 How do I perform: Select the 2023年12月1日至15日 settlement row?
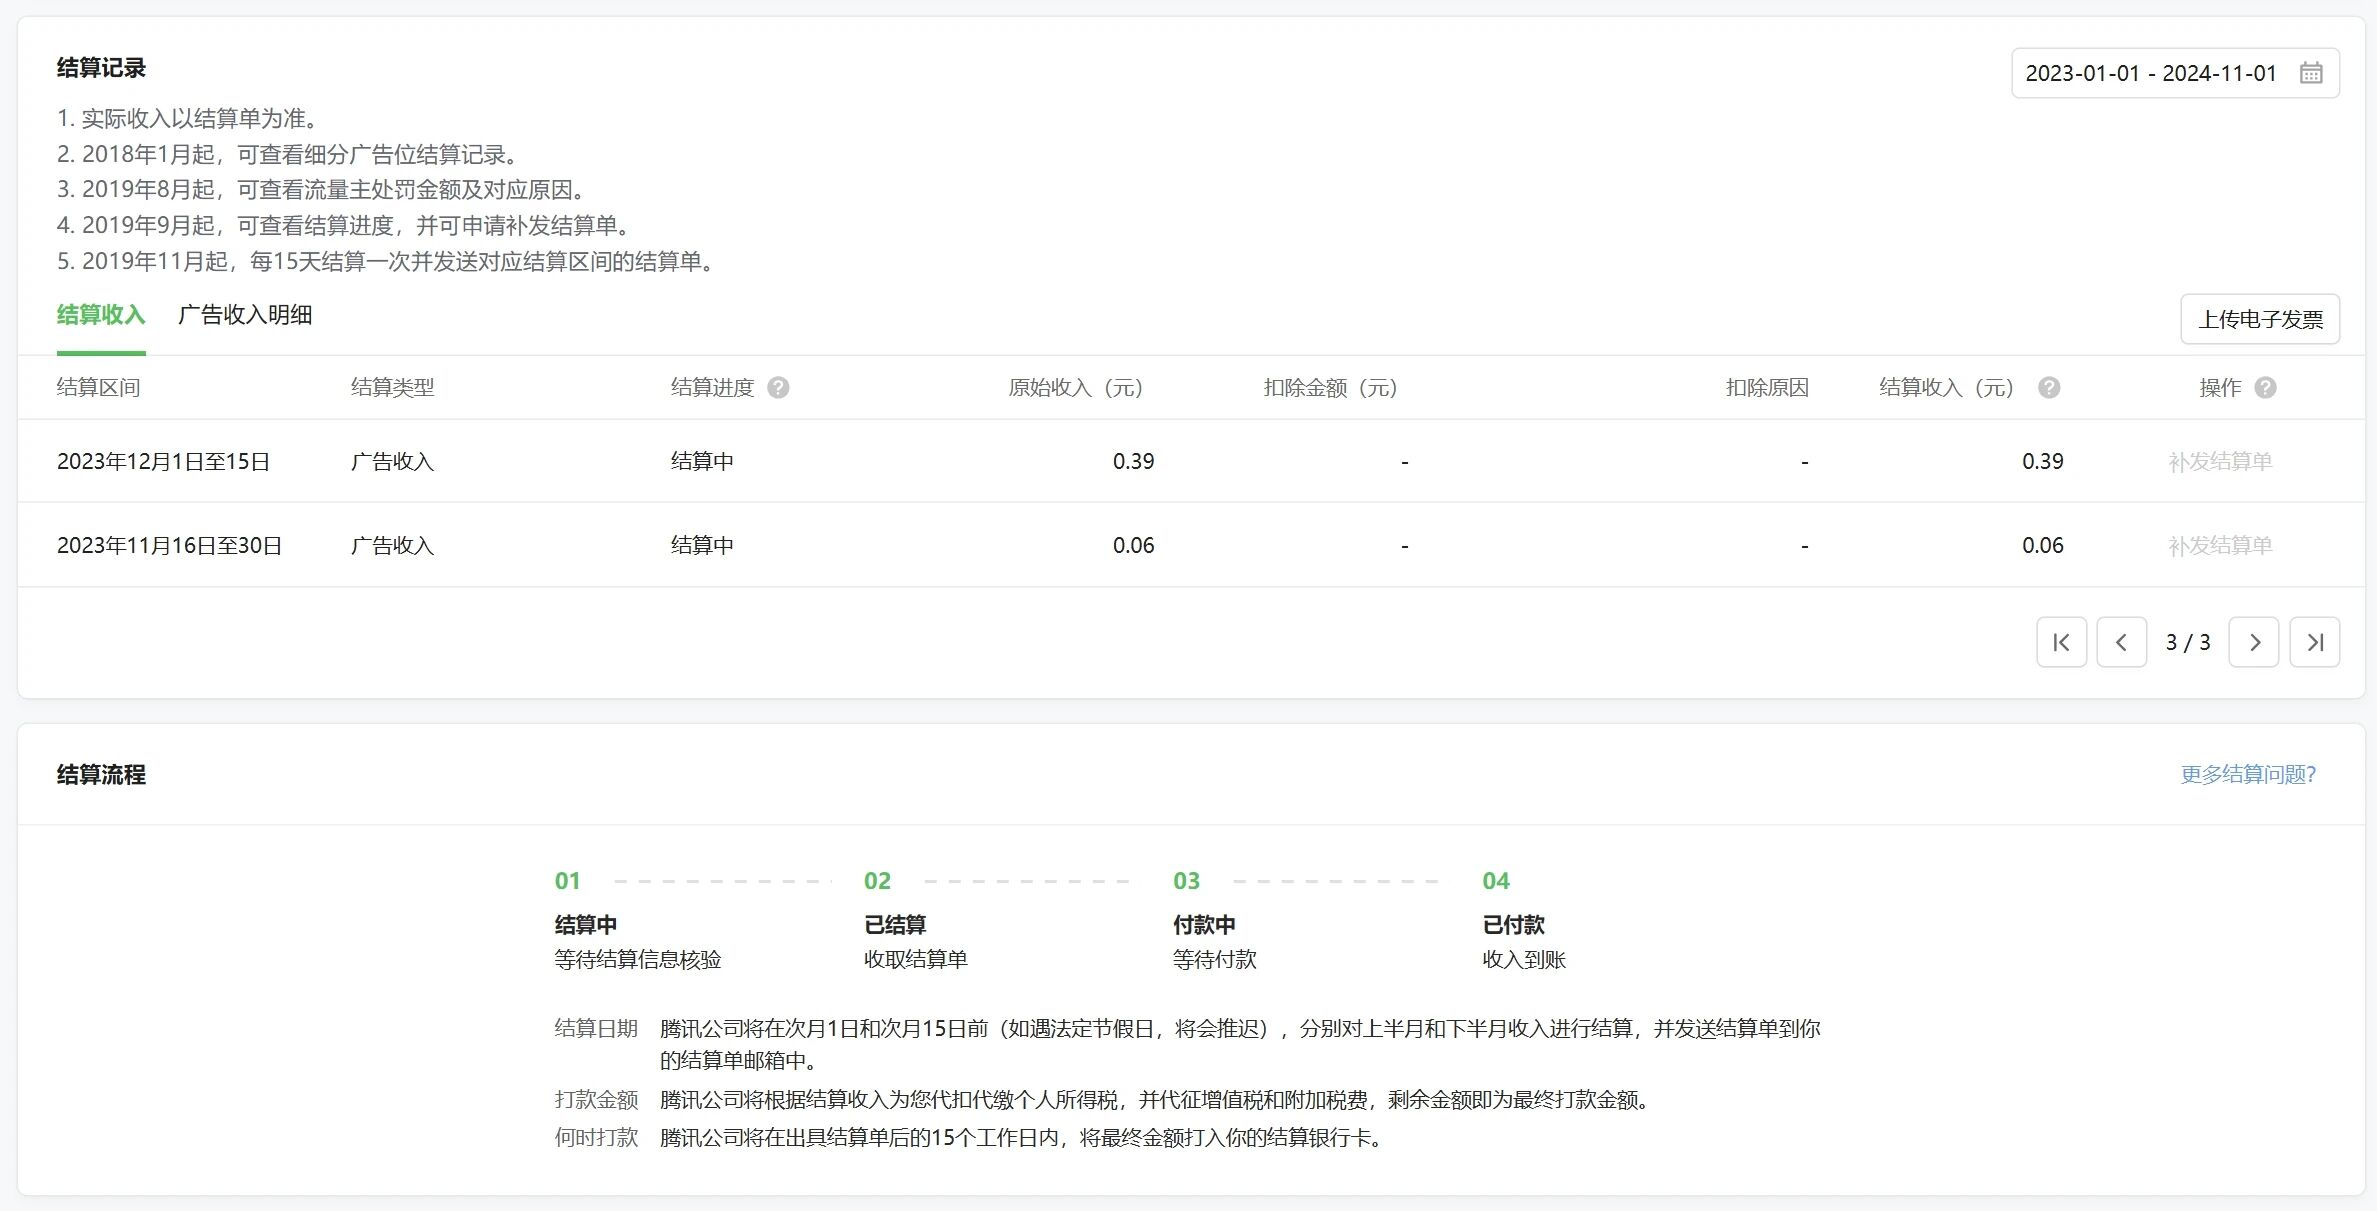(164, 461)
